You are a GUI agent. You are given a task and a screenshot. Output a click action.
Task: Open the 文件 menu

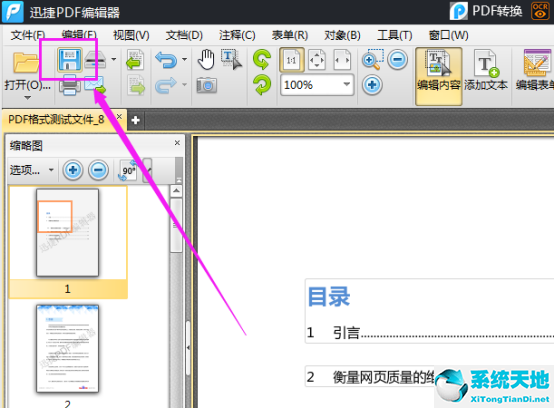[28, 35]
